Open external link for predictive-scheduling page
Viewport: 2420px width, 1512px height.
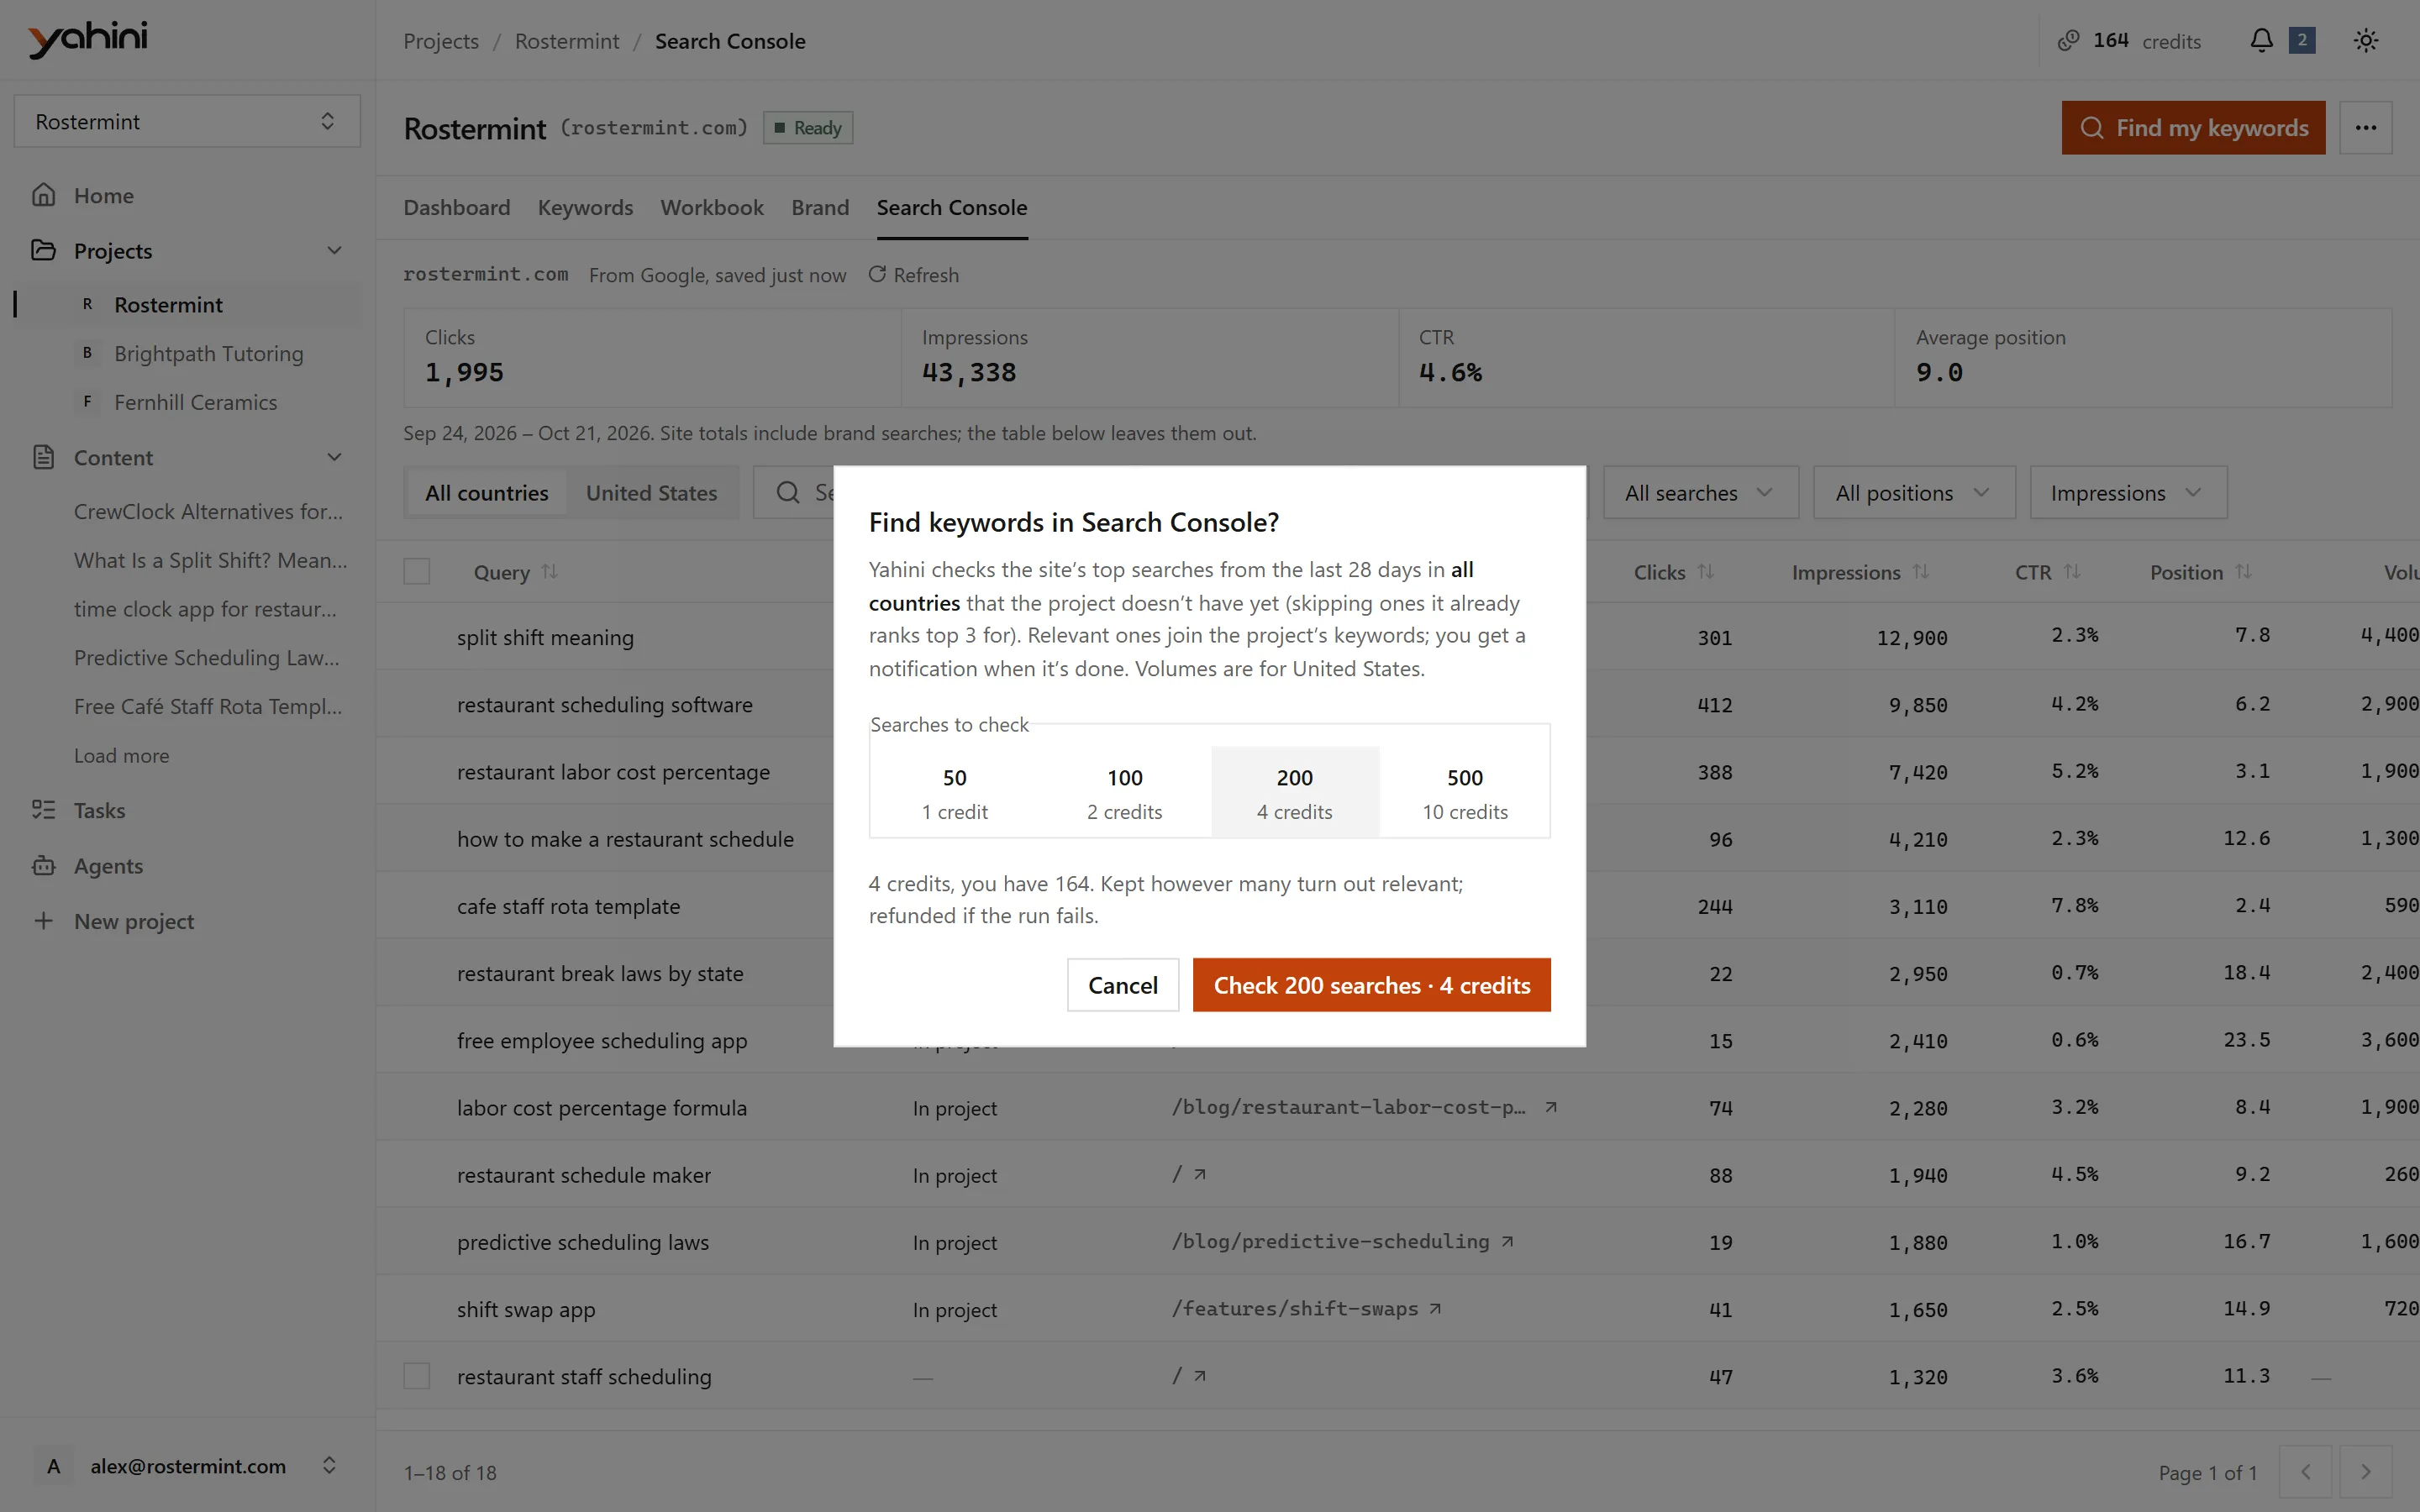1507,1241
